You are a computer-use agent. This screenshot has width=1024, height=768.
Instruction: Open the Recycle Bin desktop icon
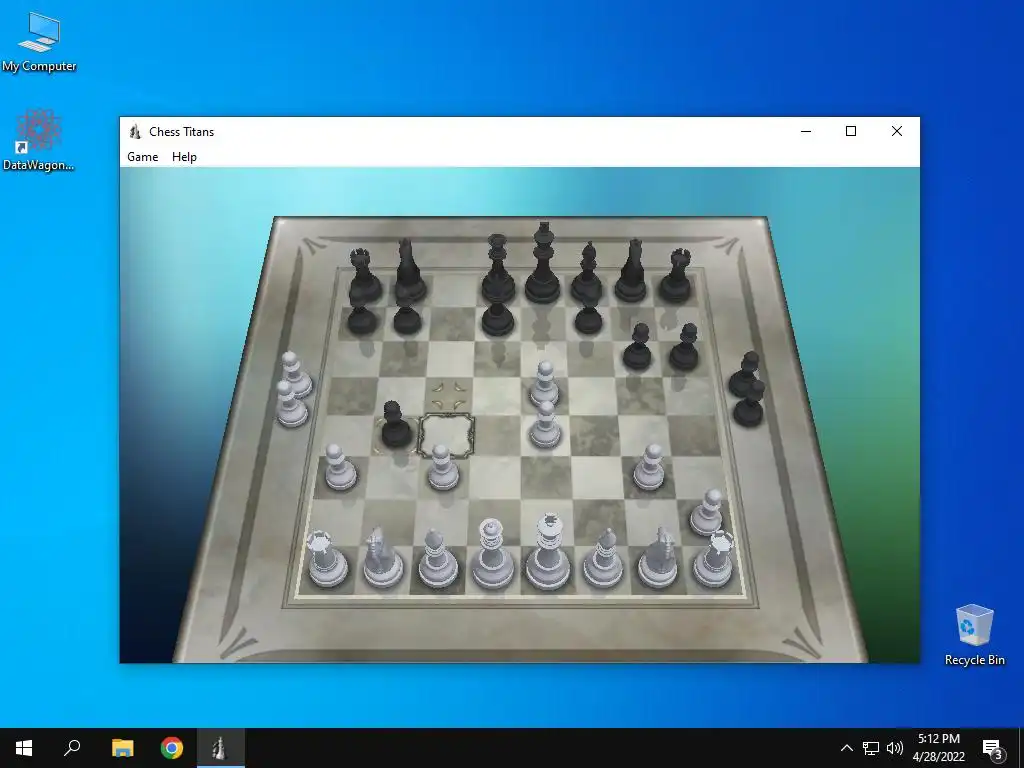[974, 635]
